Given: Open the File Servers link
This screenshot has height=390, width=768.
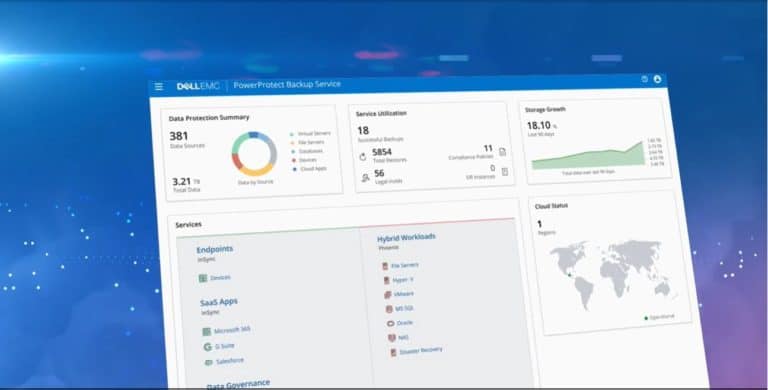Looking at the screenshot, I should (405, 265).
